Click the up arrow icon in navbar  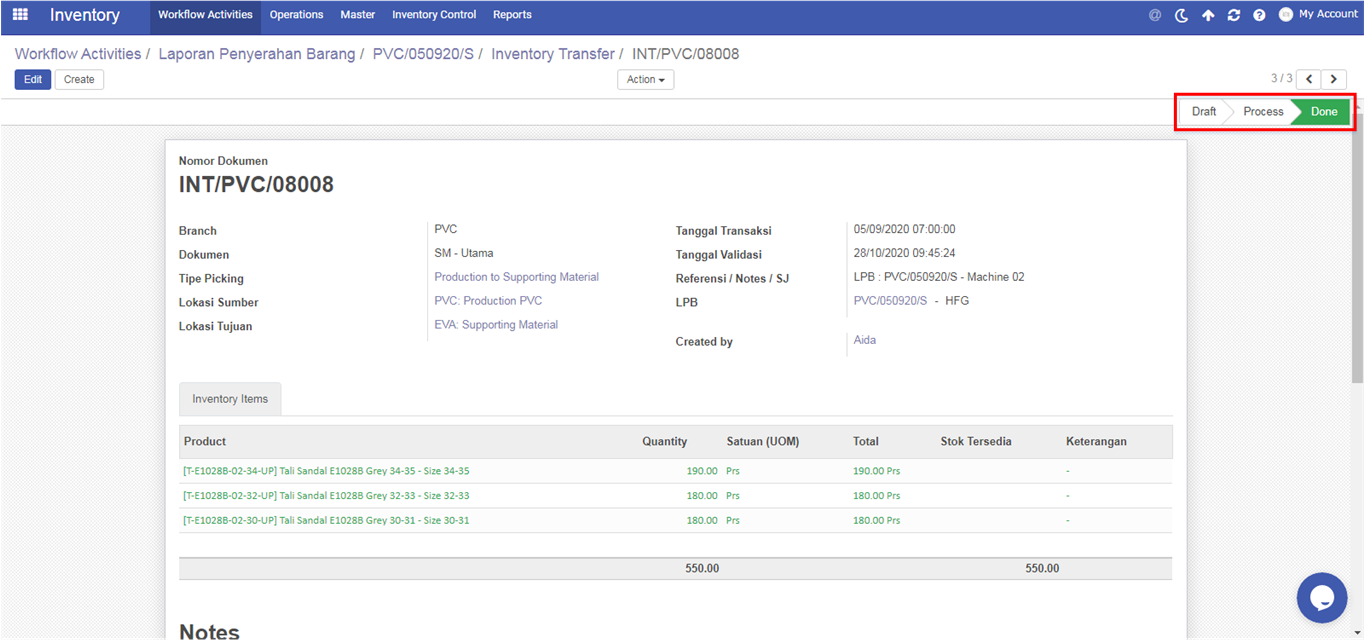(1208, 15)
